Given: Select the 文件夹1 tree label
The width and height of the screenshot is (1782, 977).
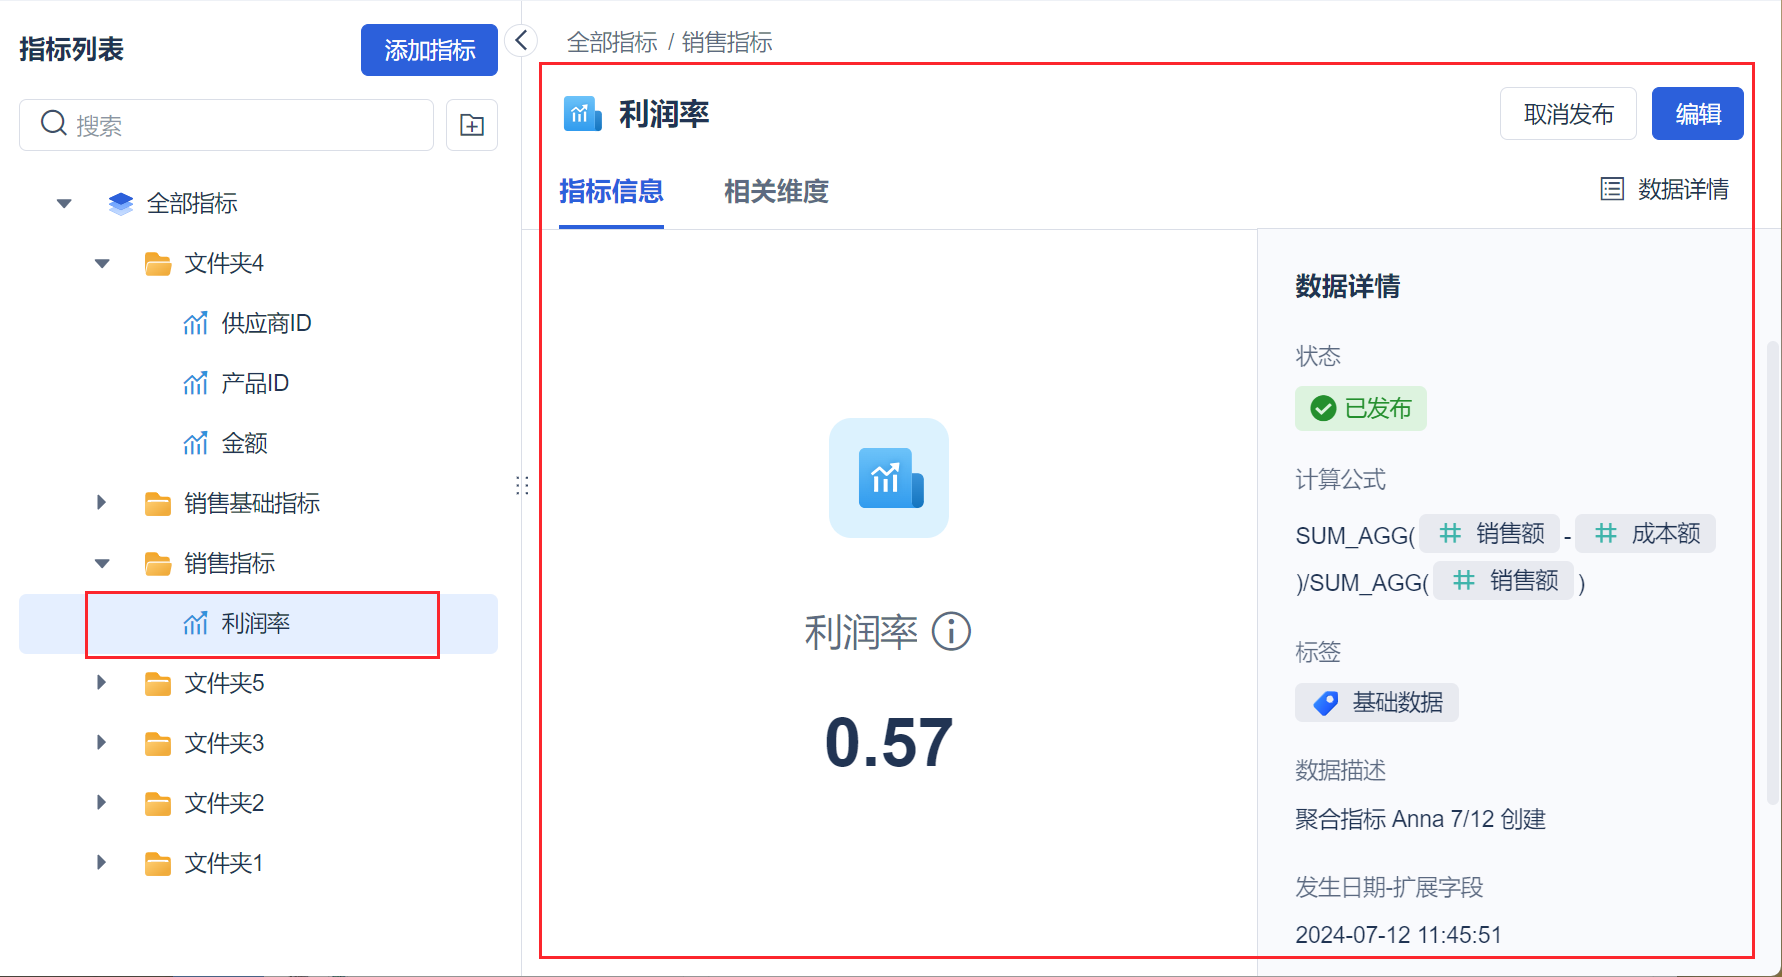Looking at the screenshot, I should (x=224, y=864).
